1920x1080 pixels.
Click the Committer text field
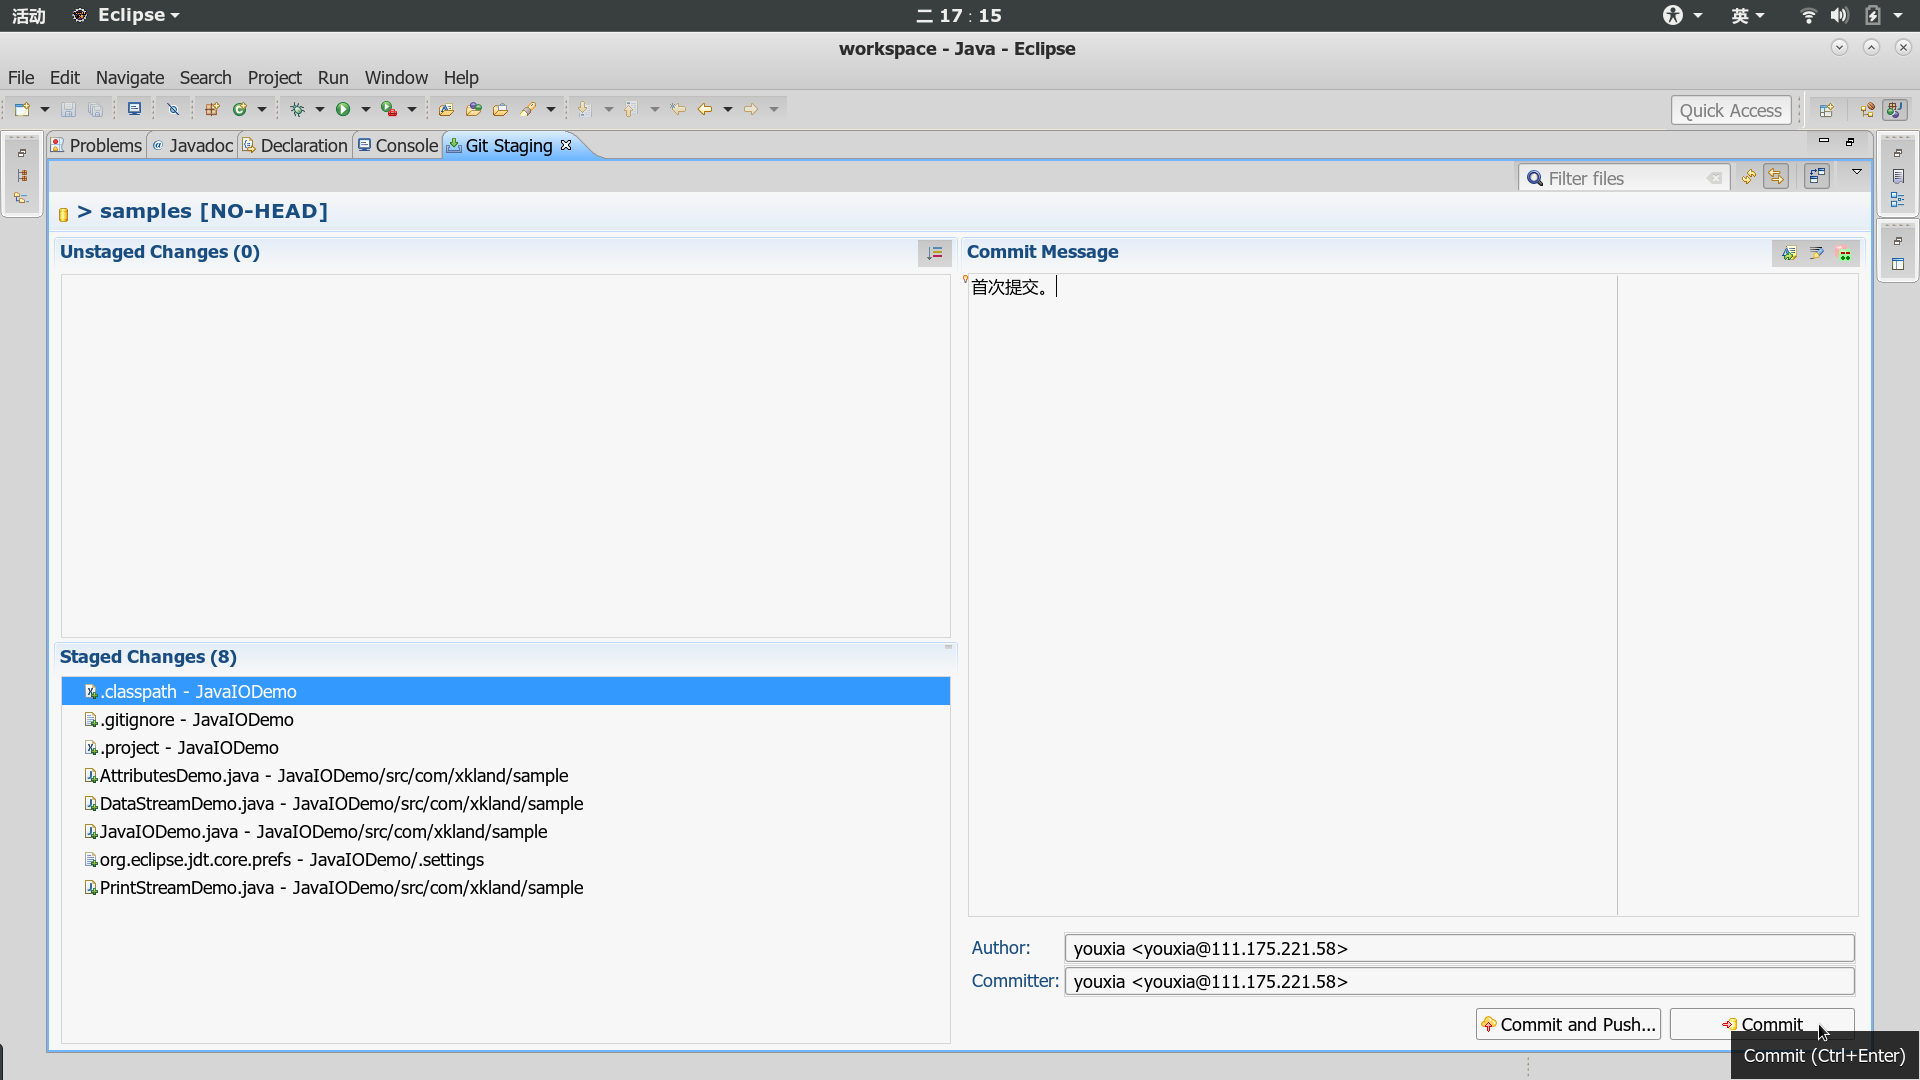point(1459,981)
